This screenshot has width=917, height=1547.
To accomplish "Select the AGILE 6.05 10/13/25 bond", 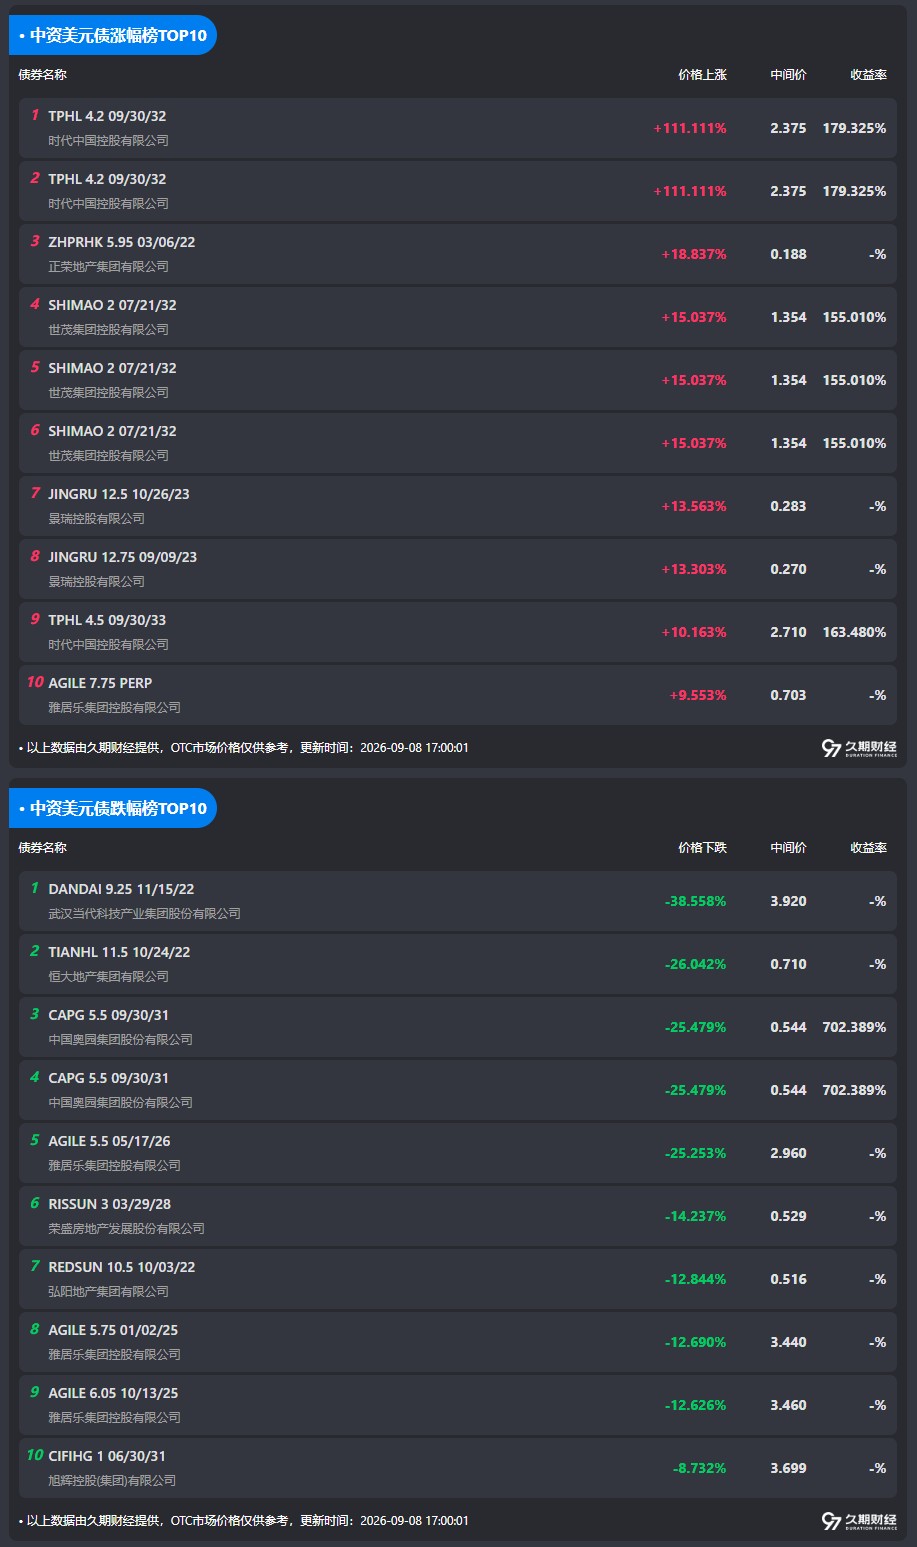I will click(458, 1405).
